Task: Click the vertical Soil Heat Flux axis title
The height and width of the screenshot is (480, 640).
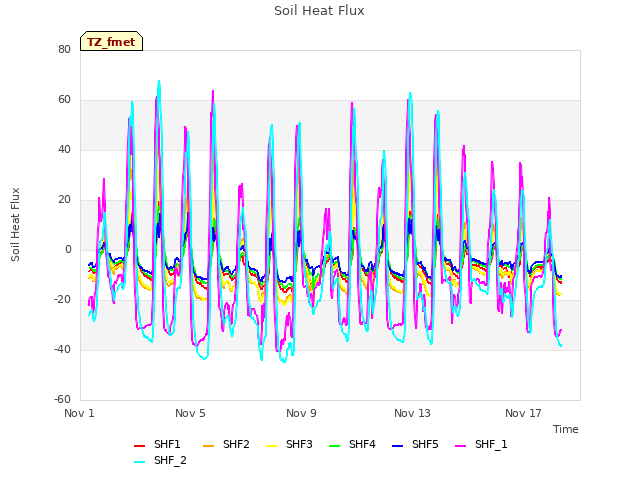Action: coord(15,224)
